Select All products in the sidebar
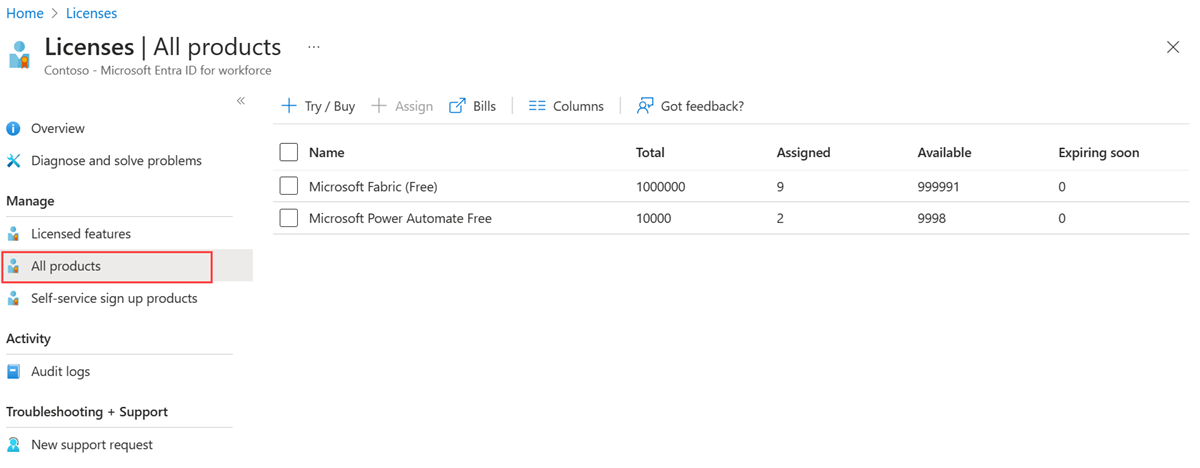 coord(66,267)
